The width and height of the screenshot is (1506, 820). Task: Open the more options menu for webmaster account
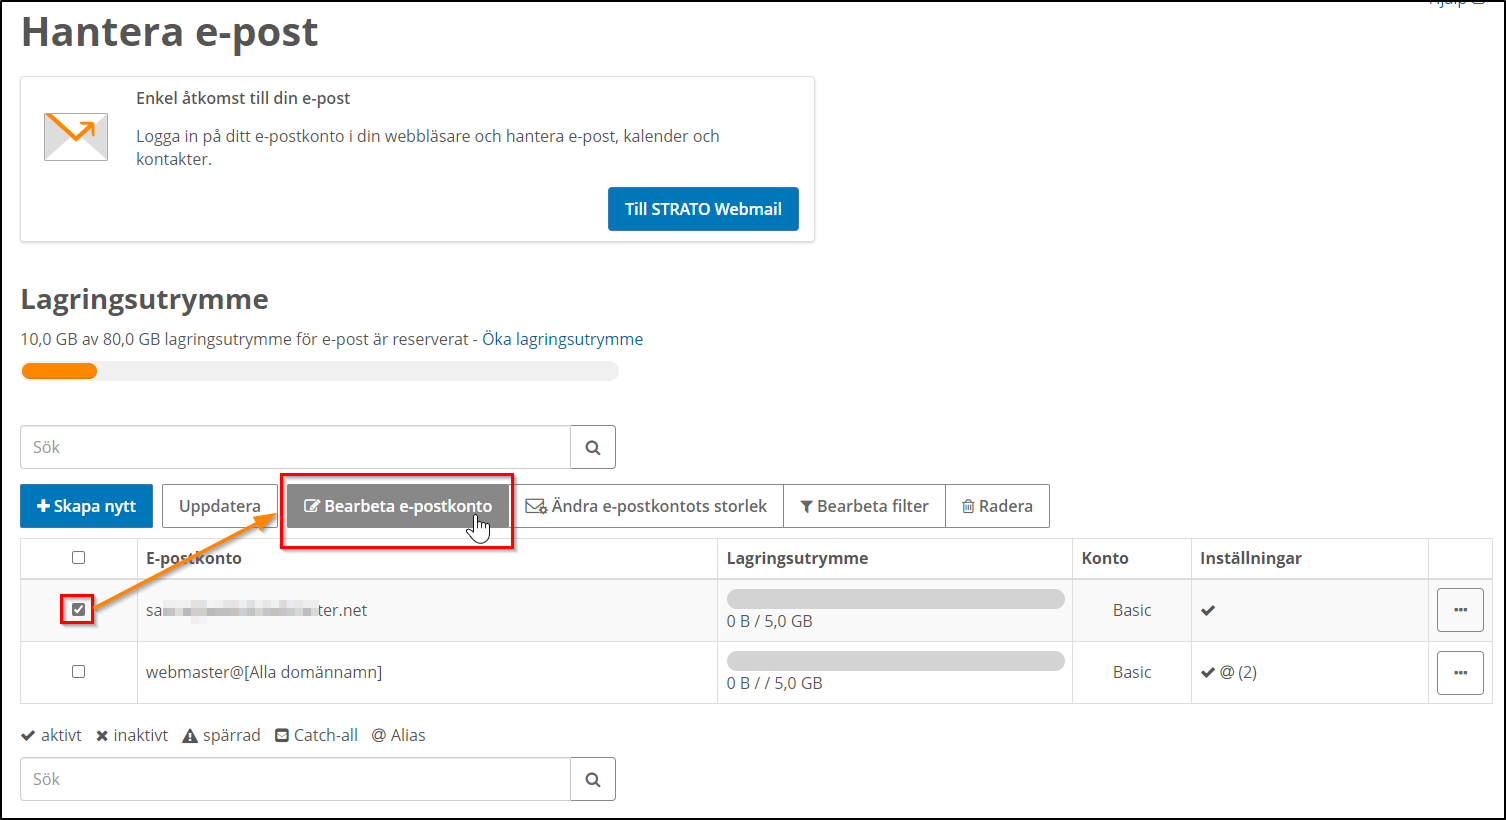click(1460, 673)
